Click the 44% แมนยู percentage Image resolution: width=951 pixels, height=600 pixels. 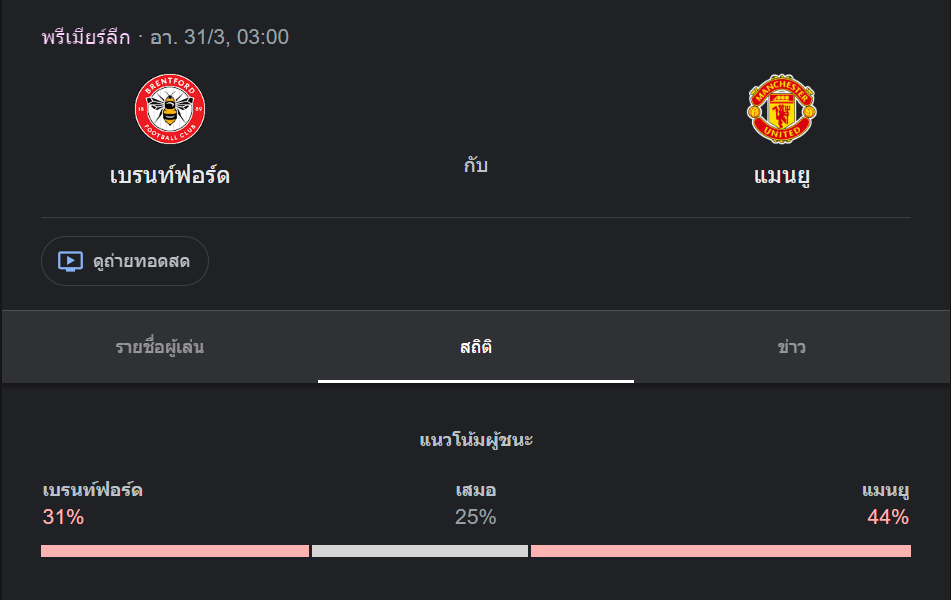click(x=888, y=517)
